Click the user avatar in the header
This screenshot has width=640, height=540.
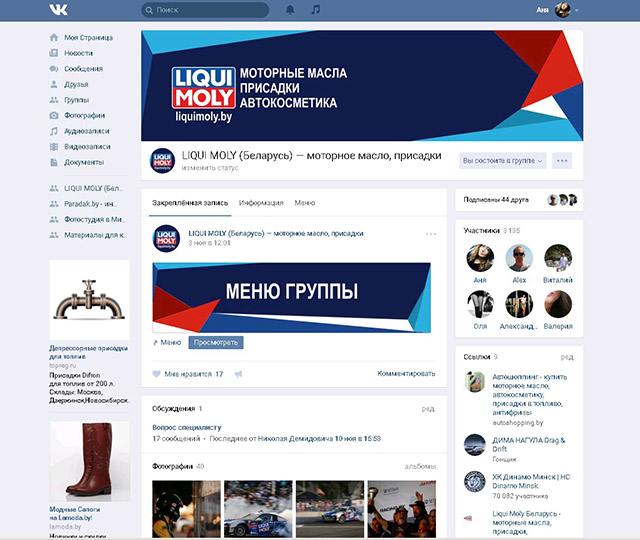(x=562, y=10)
